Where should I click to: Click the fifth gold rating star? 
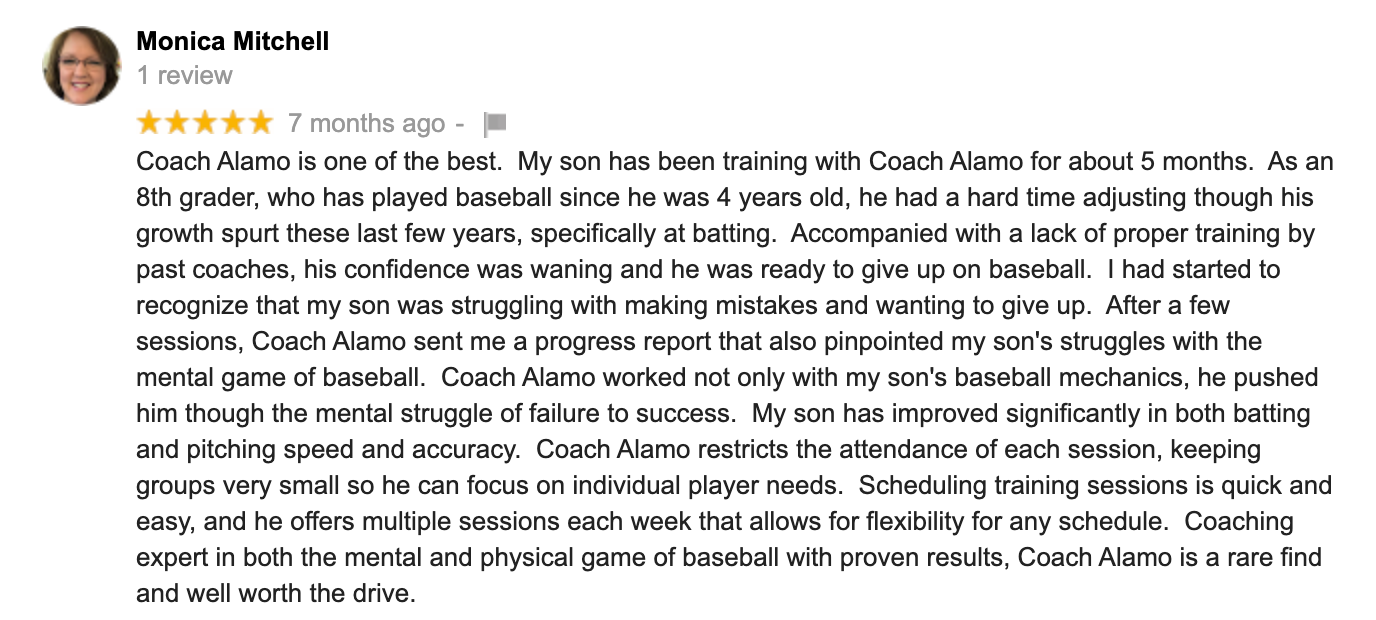(259, 122)
